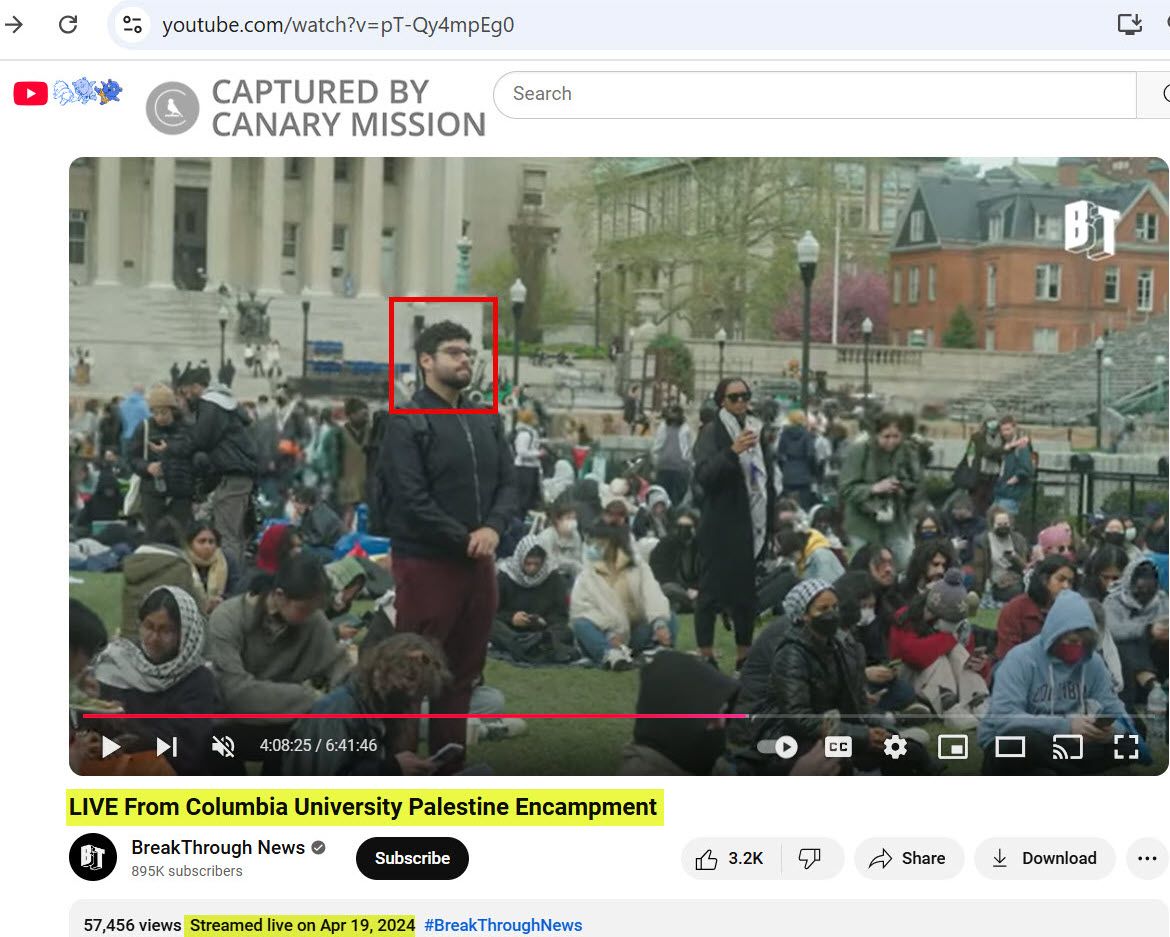1170x937 pixels.
Task: Dislike the video
Action: (x=809, y=858)
